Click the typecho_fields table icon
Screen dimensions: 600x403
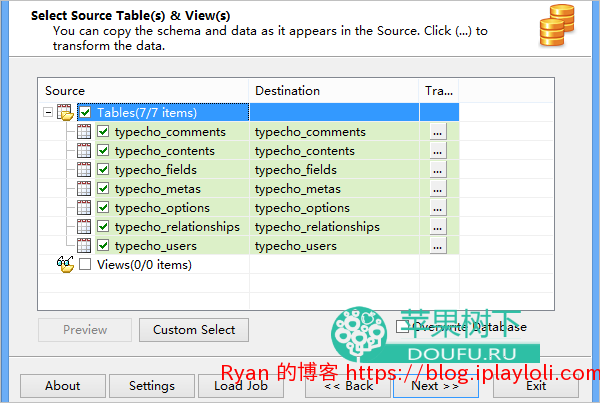(84, 170)
